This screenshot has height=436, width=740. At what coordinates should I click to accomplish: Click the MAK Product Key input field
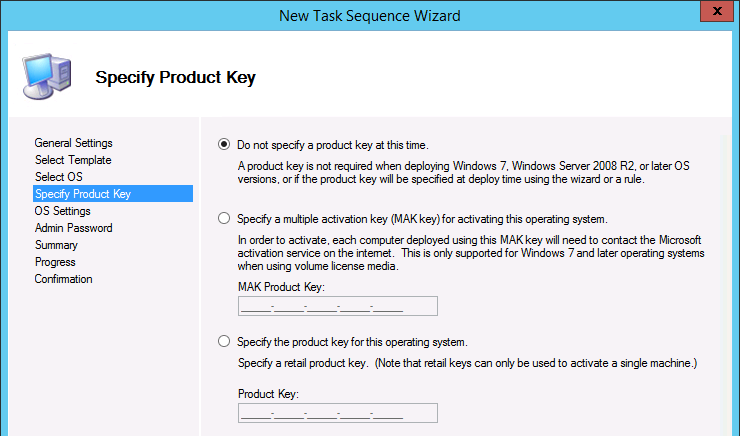click(338, 306)
